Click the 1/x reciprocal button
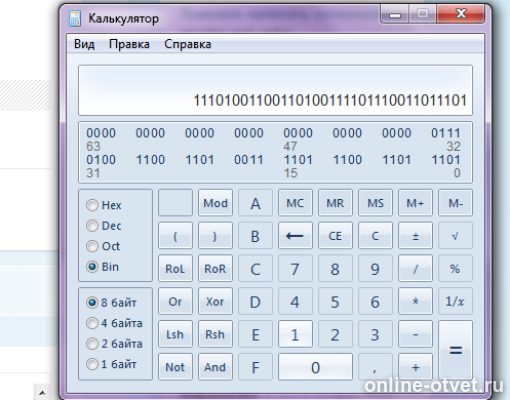This screenshot has height=400, width=510. [455, 301]
